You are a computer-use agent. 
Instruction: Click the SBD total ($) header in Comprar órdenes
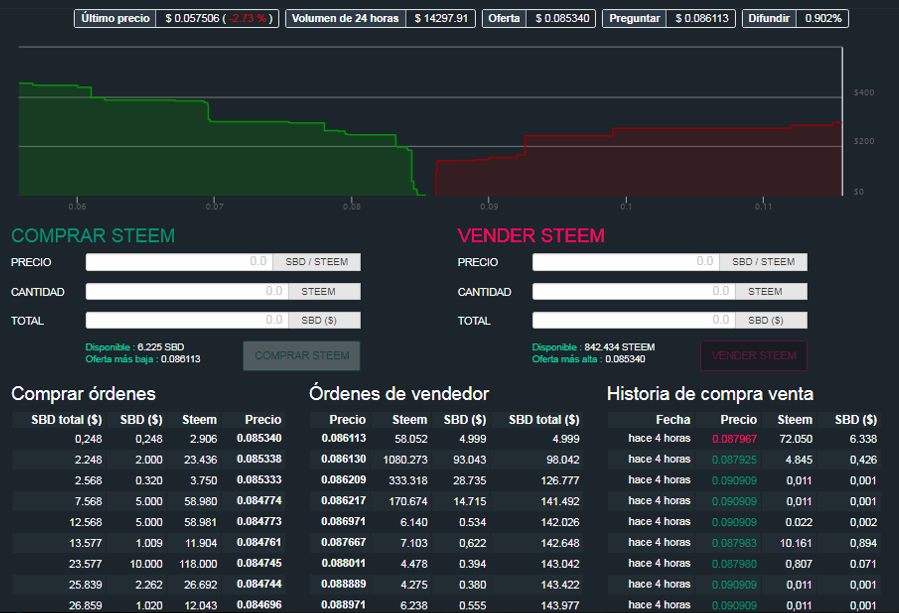(67, 419)
